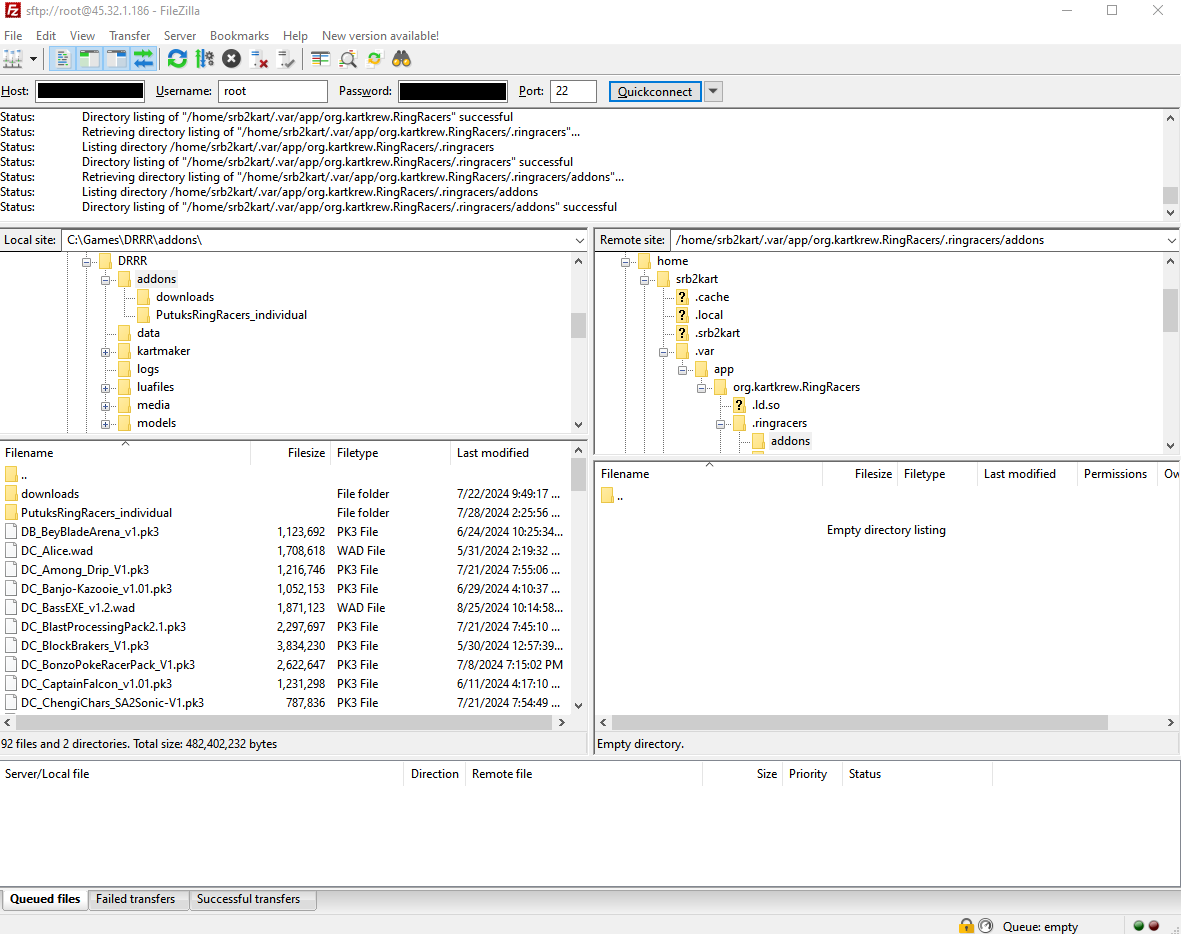
Task: Toggle synchronized browsing
Action: click(374, 59)
